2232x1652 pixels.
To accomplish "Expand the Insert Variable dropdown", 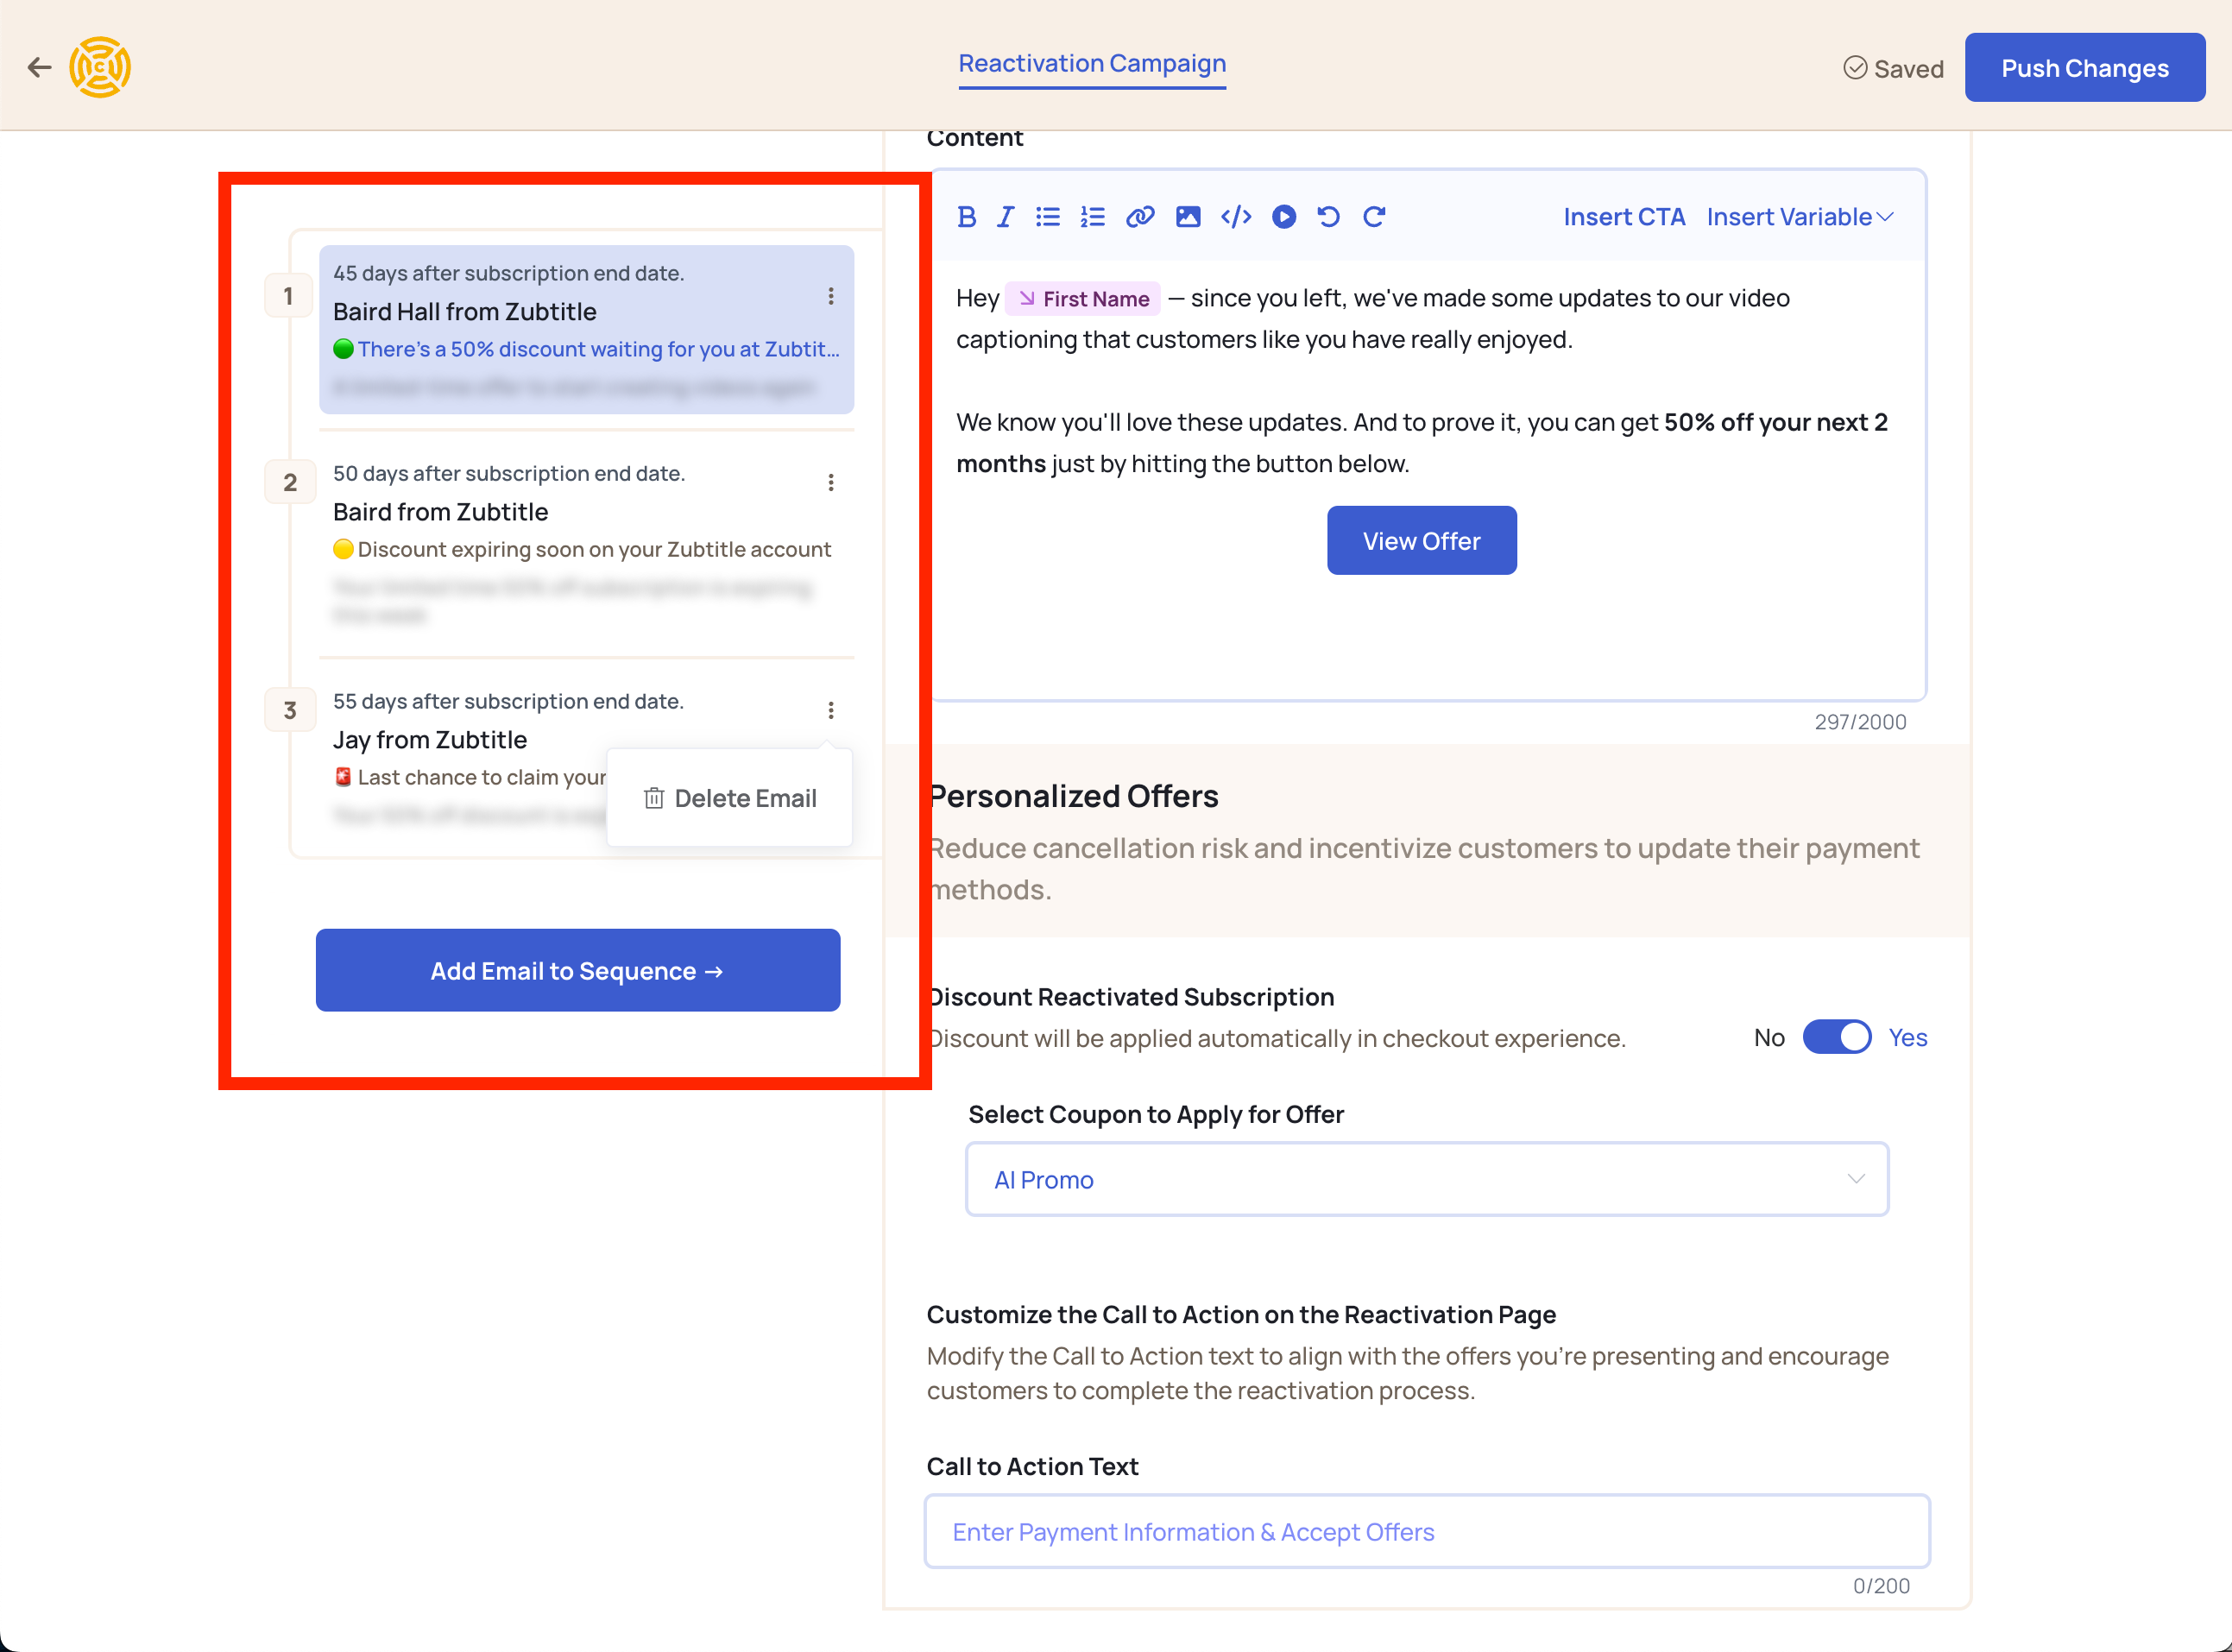I will pos(1797,216).
